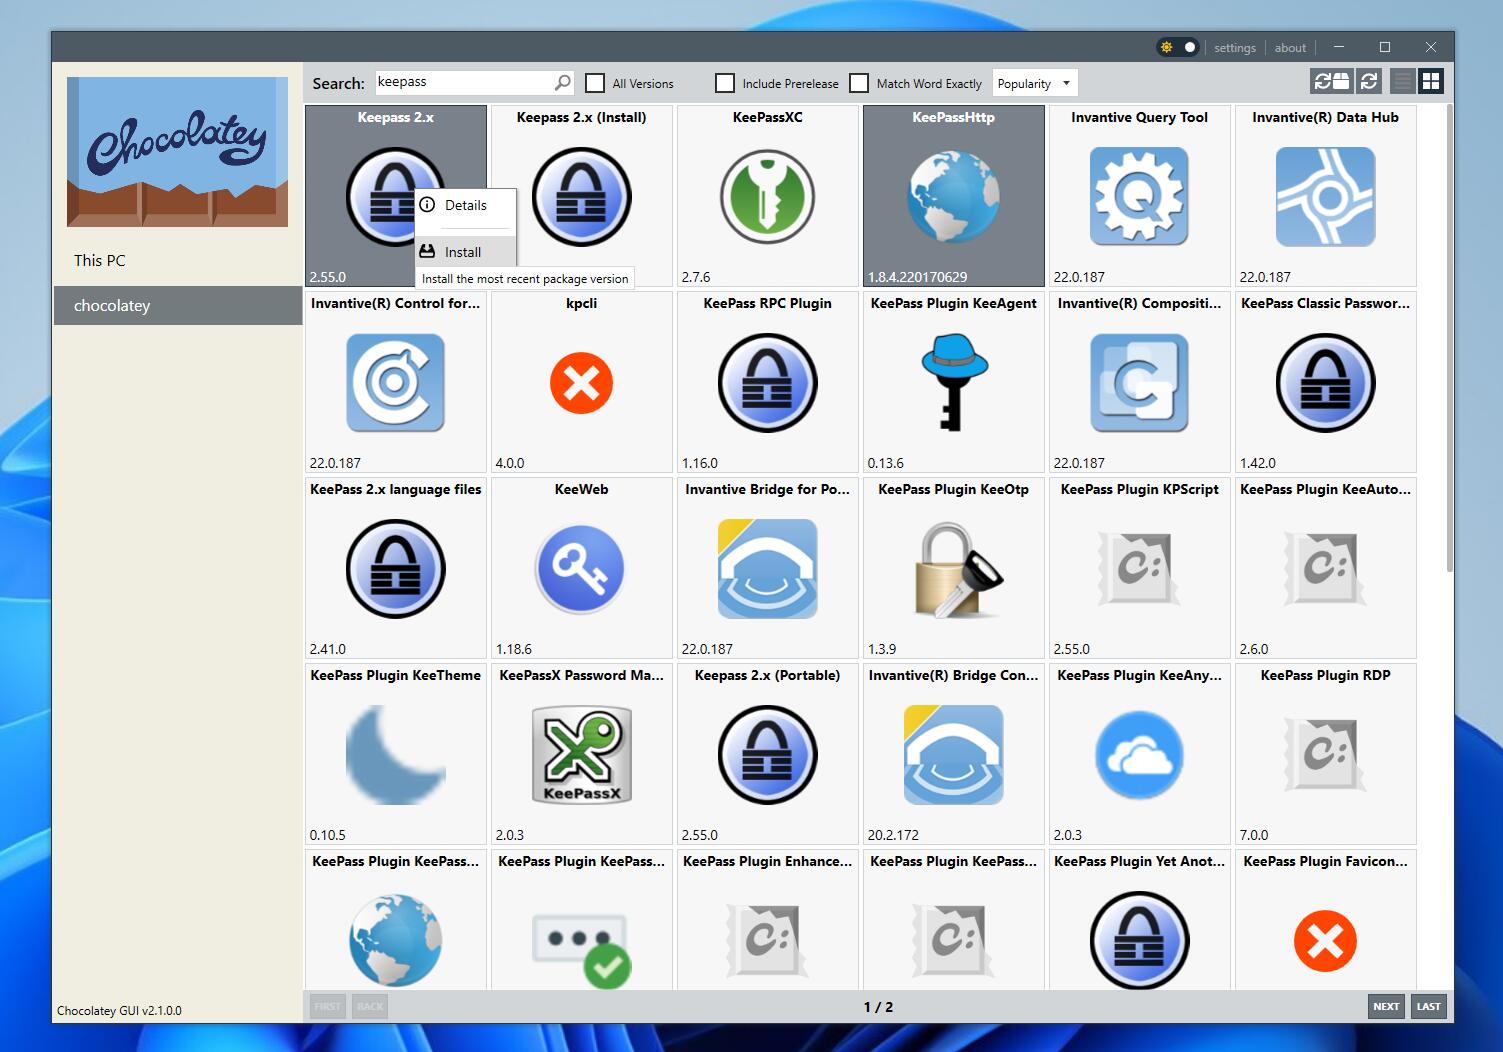Select KeePass Plugin KeeAny... cloud icon
1503x1052 pixels.
(1139, 755)
